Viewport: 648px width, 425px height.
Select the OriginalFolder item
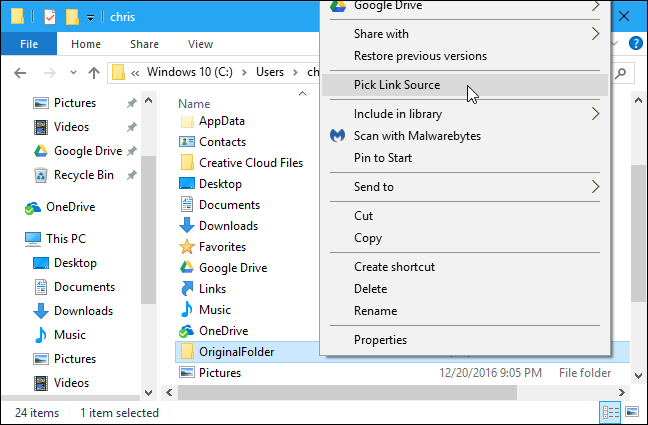(x=236, y=351)
